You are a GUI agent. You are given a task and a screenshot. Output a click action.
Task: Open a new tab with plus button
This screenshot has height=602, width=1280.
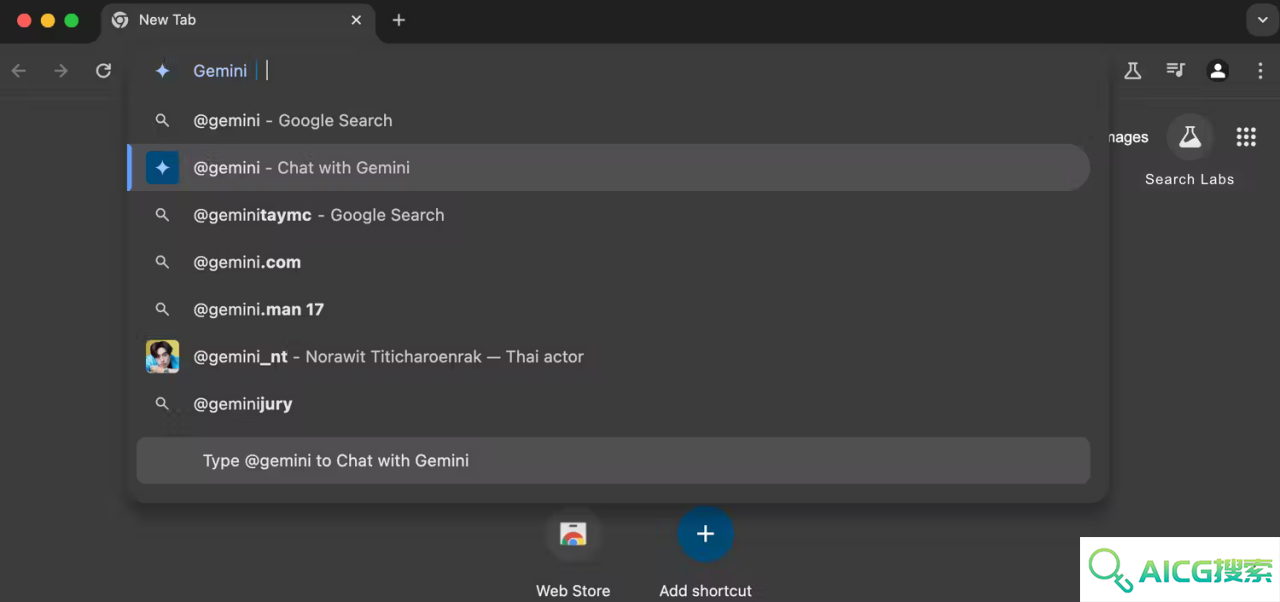pyautogui.click(x=399, y=20)
